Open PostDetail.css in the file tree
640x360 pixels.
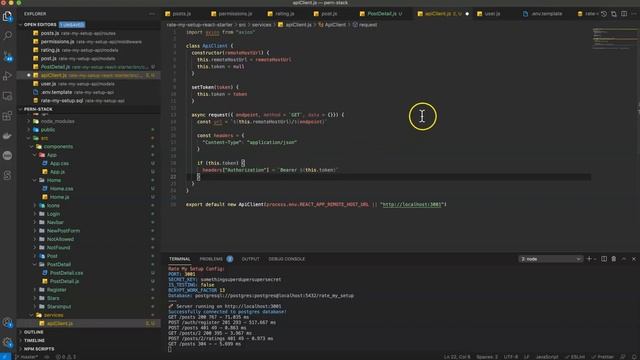pyautogui.click(x=66, y=273)
